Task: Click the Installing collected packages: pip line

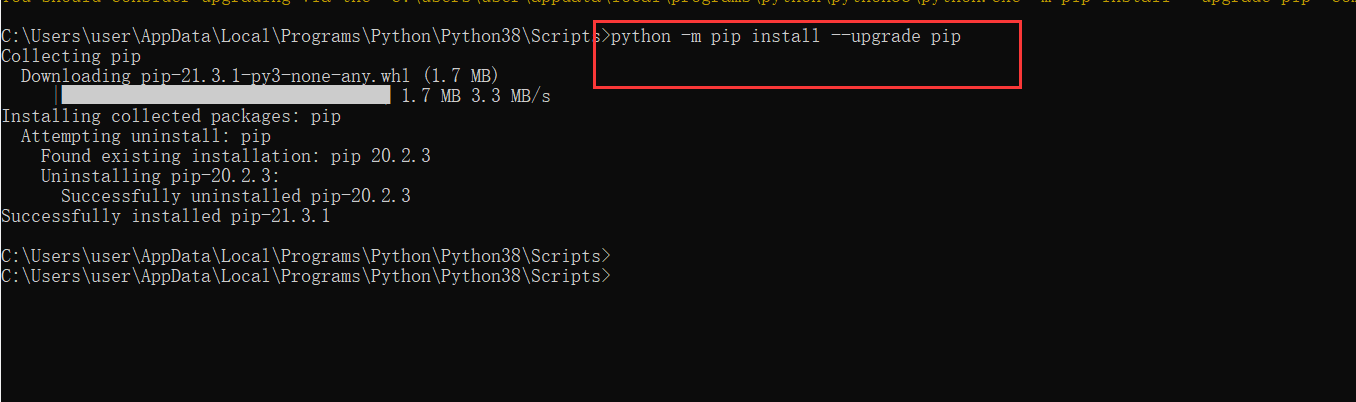Action: [171, 117]
